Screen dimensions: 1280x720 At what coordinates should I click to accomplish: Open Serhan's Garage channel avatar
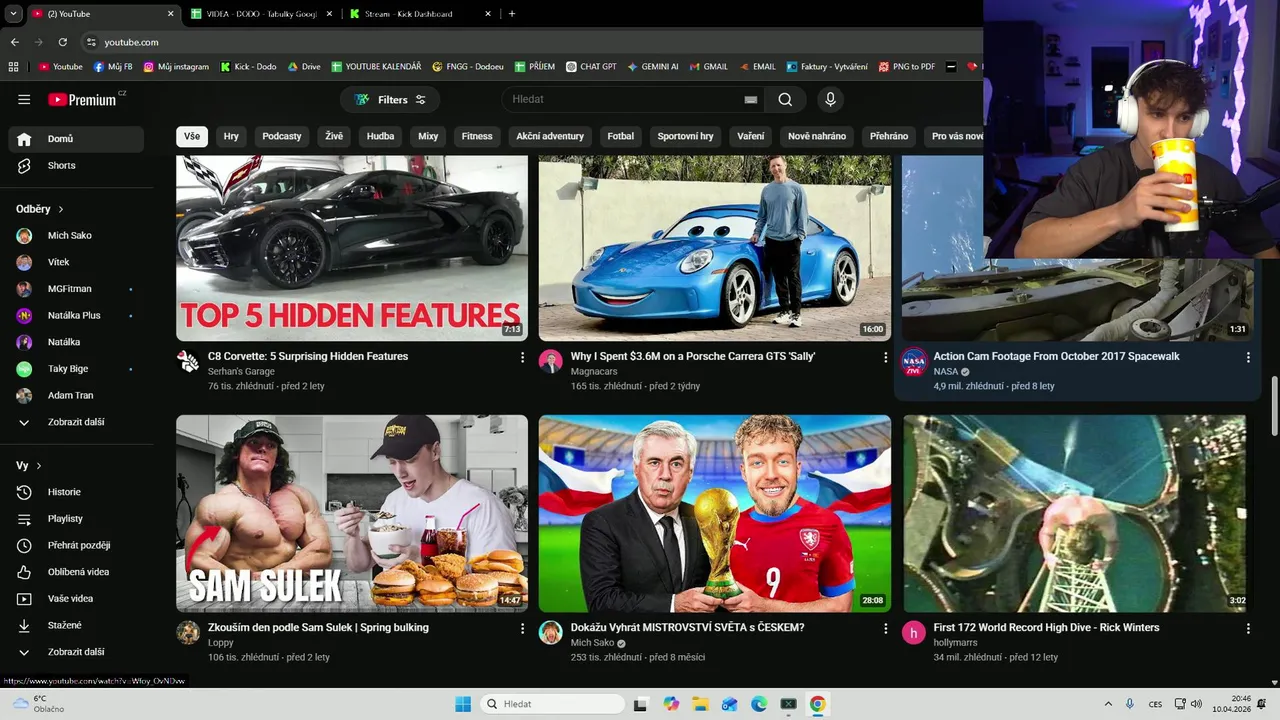188,361
